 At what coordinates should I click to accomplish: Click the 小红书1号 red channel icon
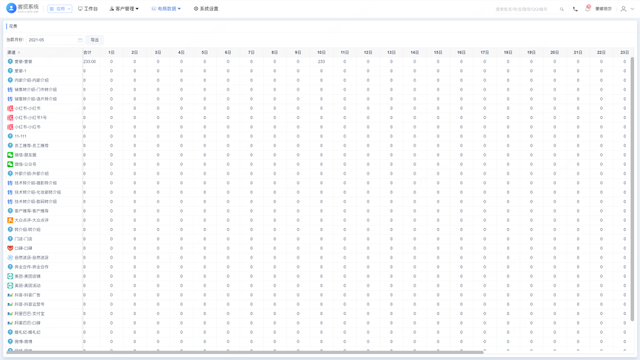(10, 118)
